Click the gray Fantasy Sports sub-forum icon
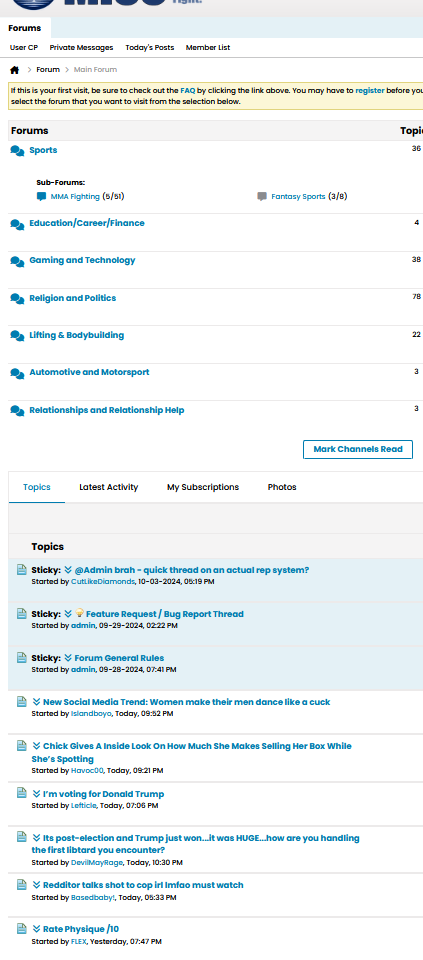Screen dimensions: 423x960 (x=262, y=197)
